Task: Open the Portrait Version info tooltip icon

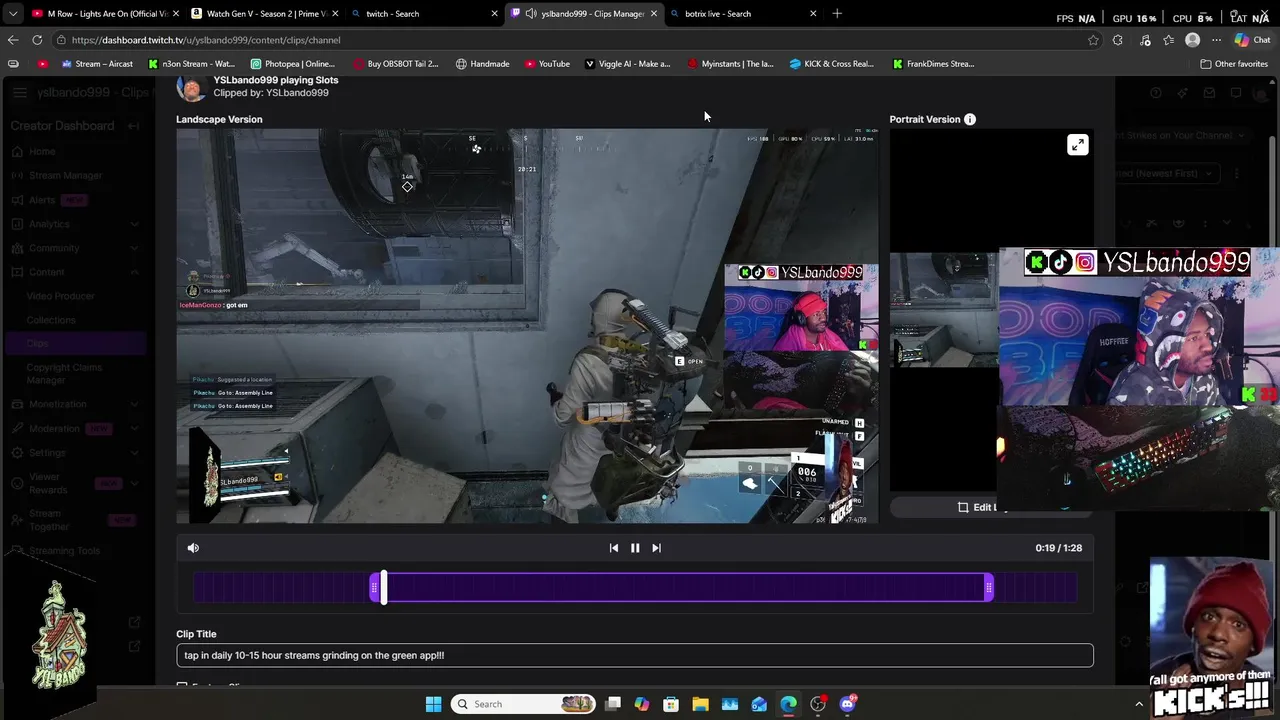Action: pos(970,119)
